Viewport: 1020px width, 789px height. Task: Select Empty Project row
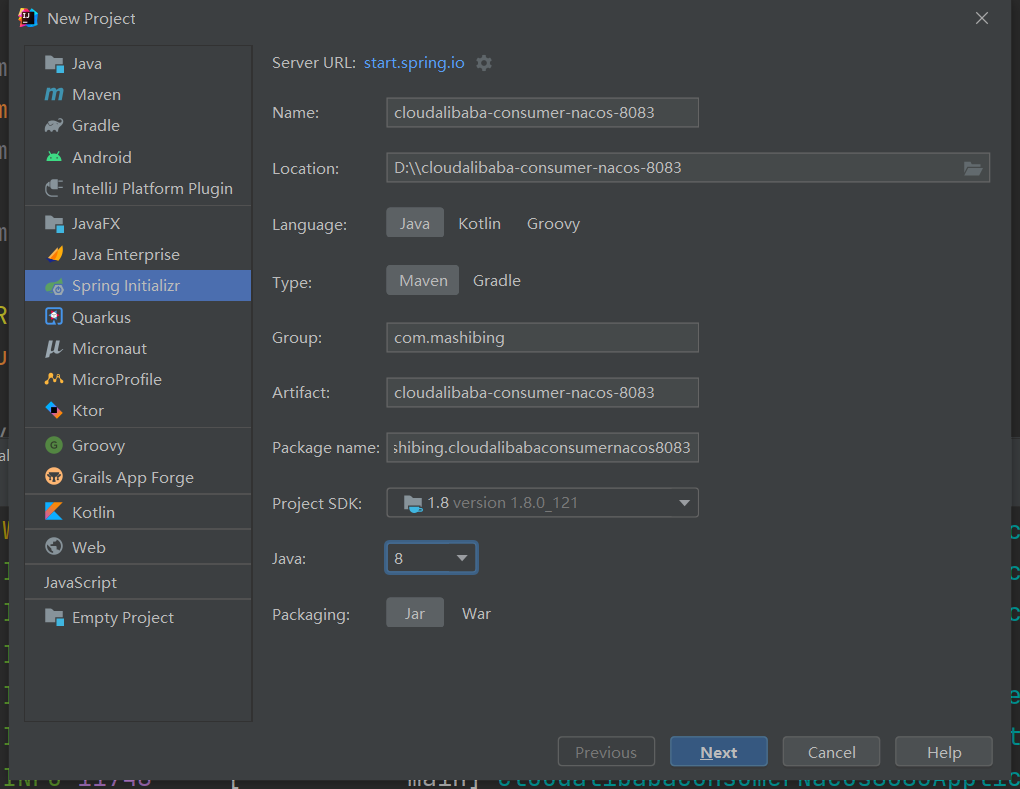[x=138, y=617]
